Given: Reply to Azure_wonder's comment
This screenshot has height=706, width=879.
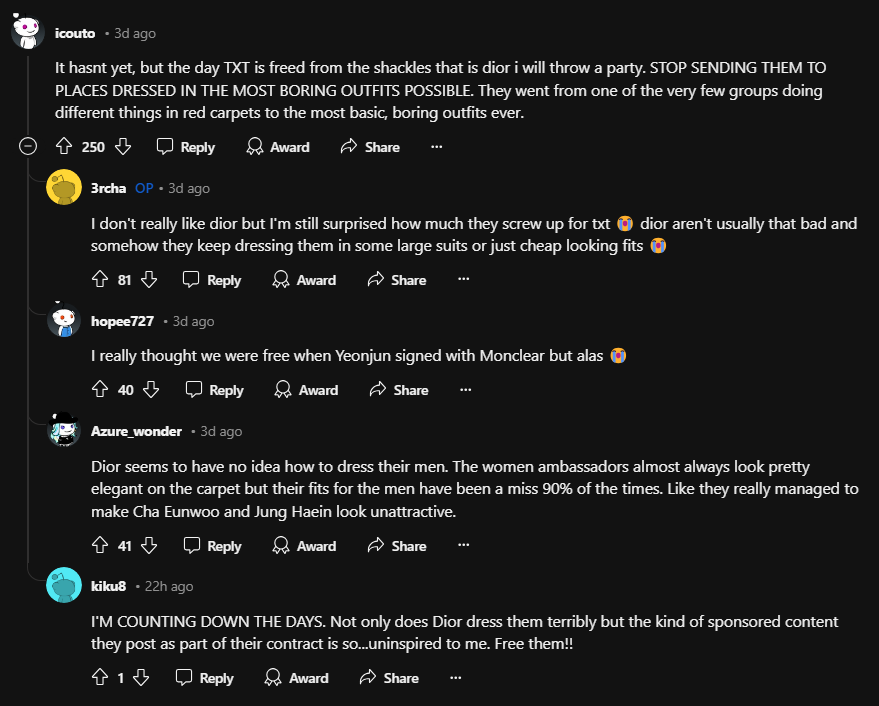Looking at the screenshot, I should click(213, 546).
